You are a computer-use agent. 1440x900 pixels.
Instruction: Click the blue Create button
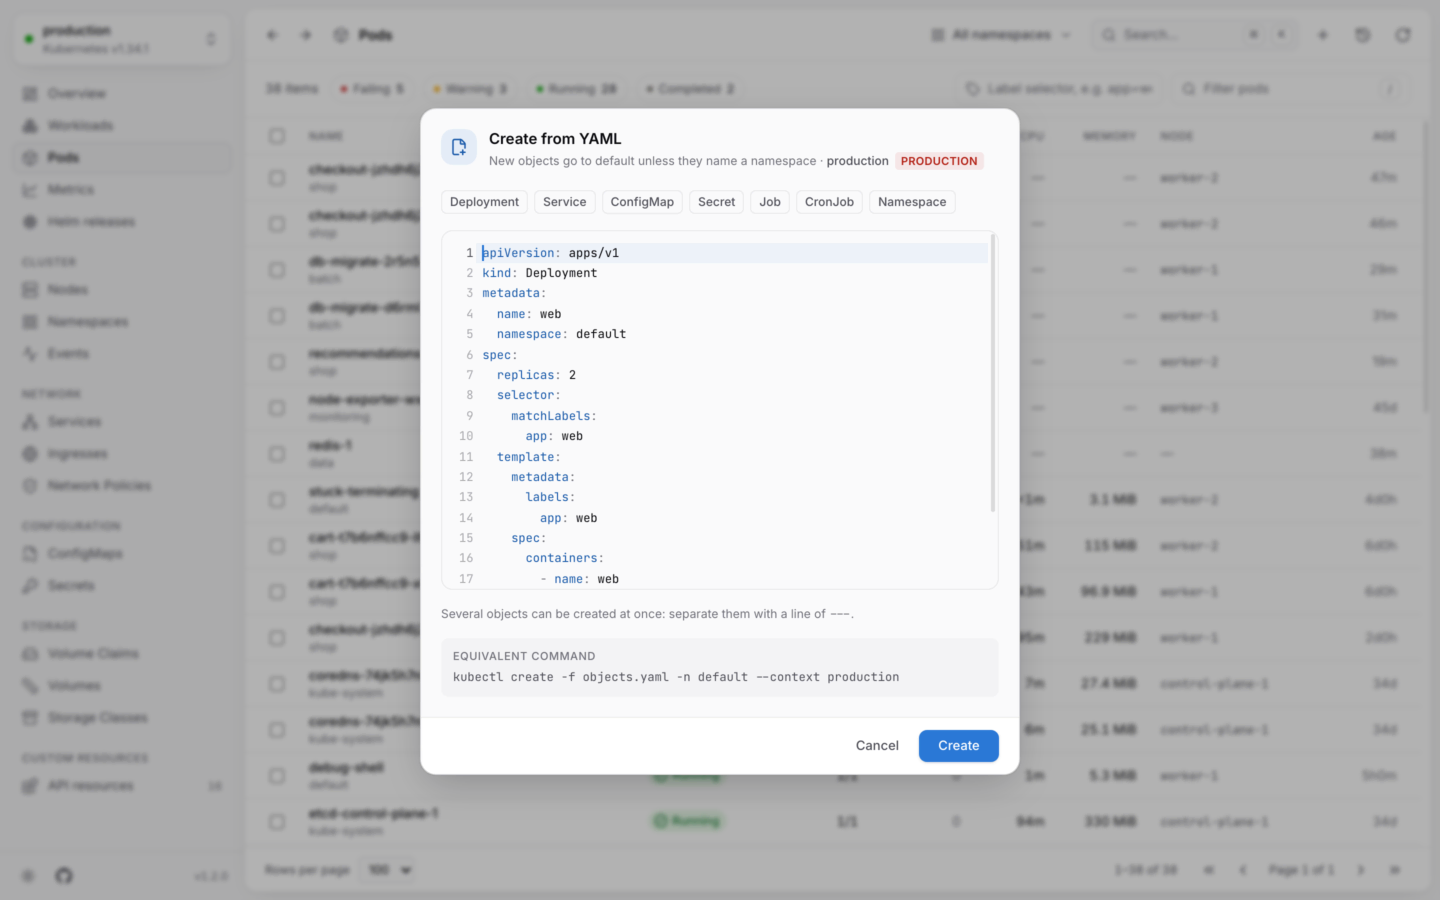pyautogui.click(x=958, y=746)
